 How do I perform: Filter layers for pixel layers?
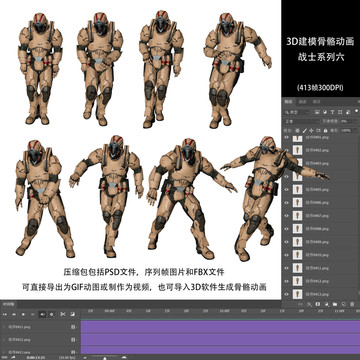tap(318, 112)
